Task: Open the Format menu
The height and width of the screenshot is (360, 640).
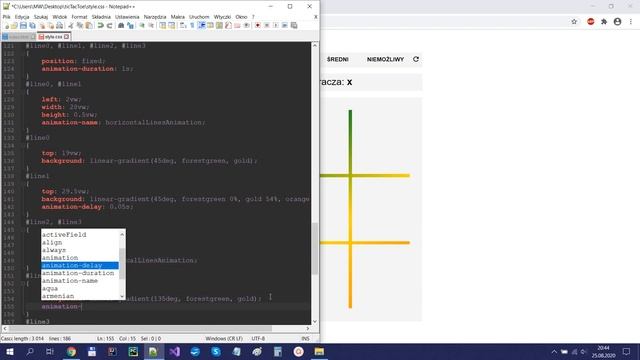Action: [x=79, y=17]
